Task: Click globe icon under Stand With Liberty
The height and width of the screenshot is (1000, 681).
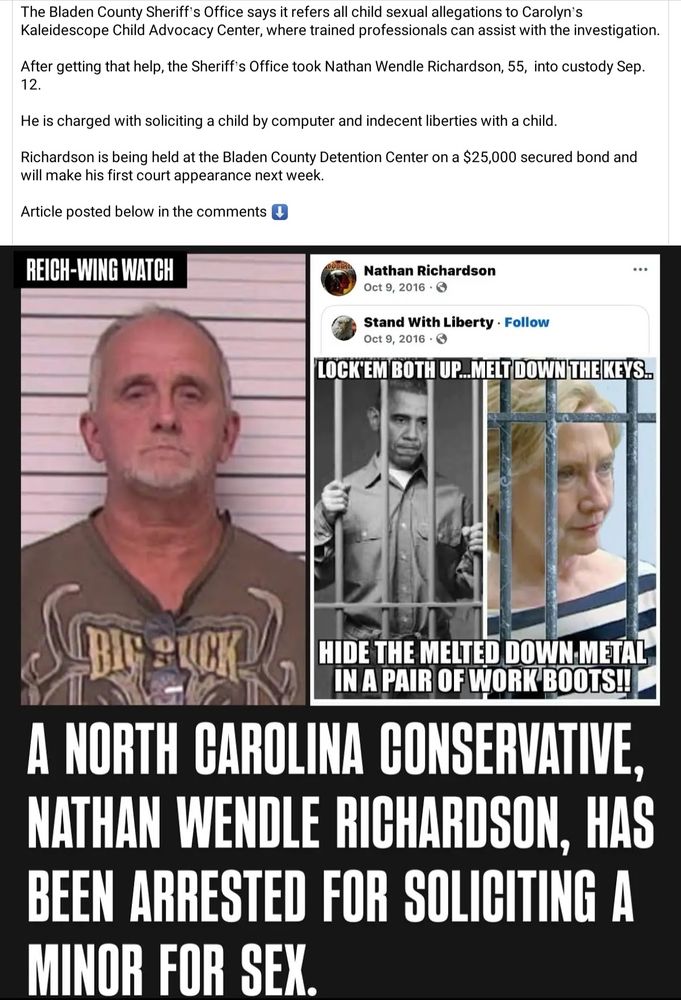Action: click(441, 339)
